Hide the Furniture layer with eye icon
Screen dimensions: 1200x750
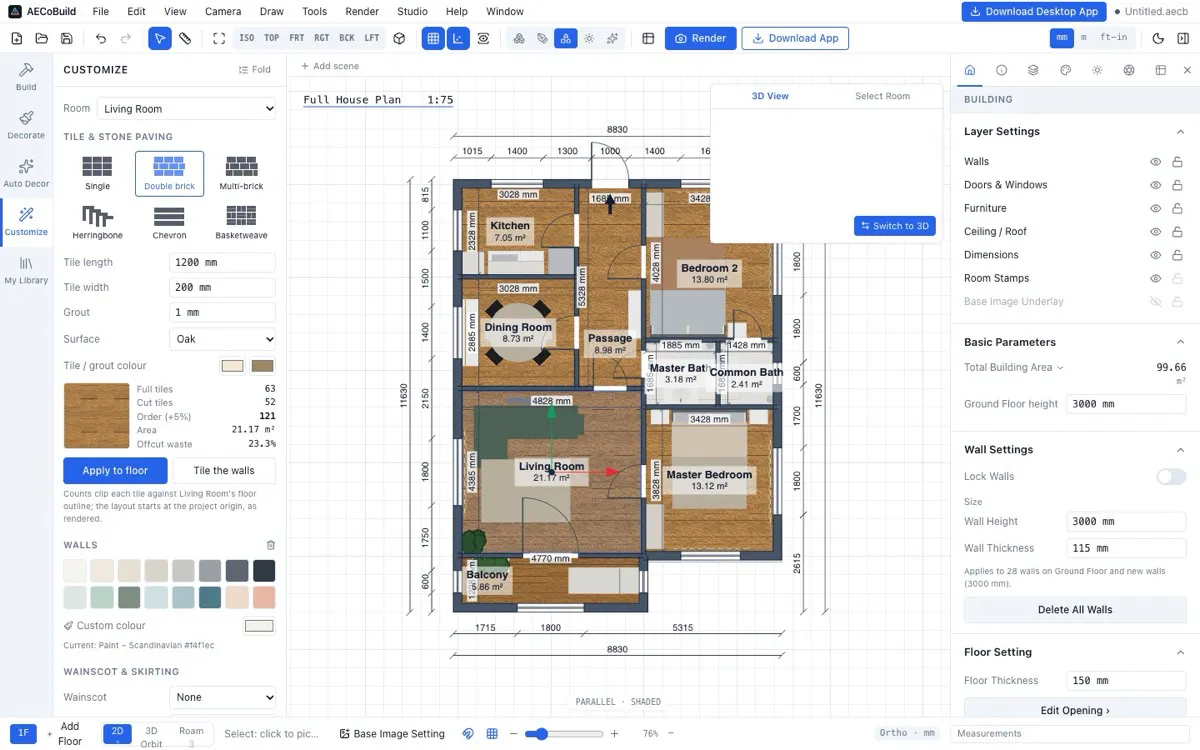point(1155,208)
